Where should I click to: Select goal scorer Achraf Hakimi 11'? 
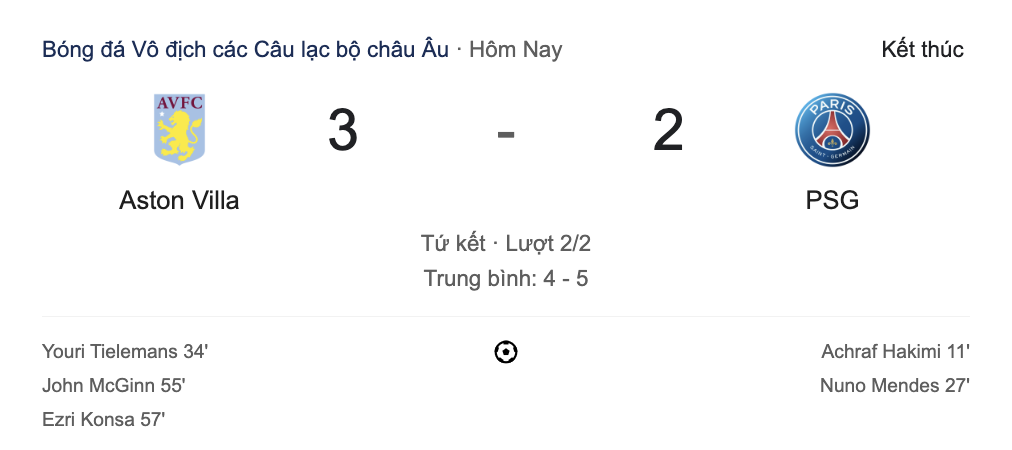click(x=895, y=351)
